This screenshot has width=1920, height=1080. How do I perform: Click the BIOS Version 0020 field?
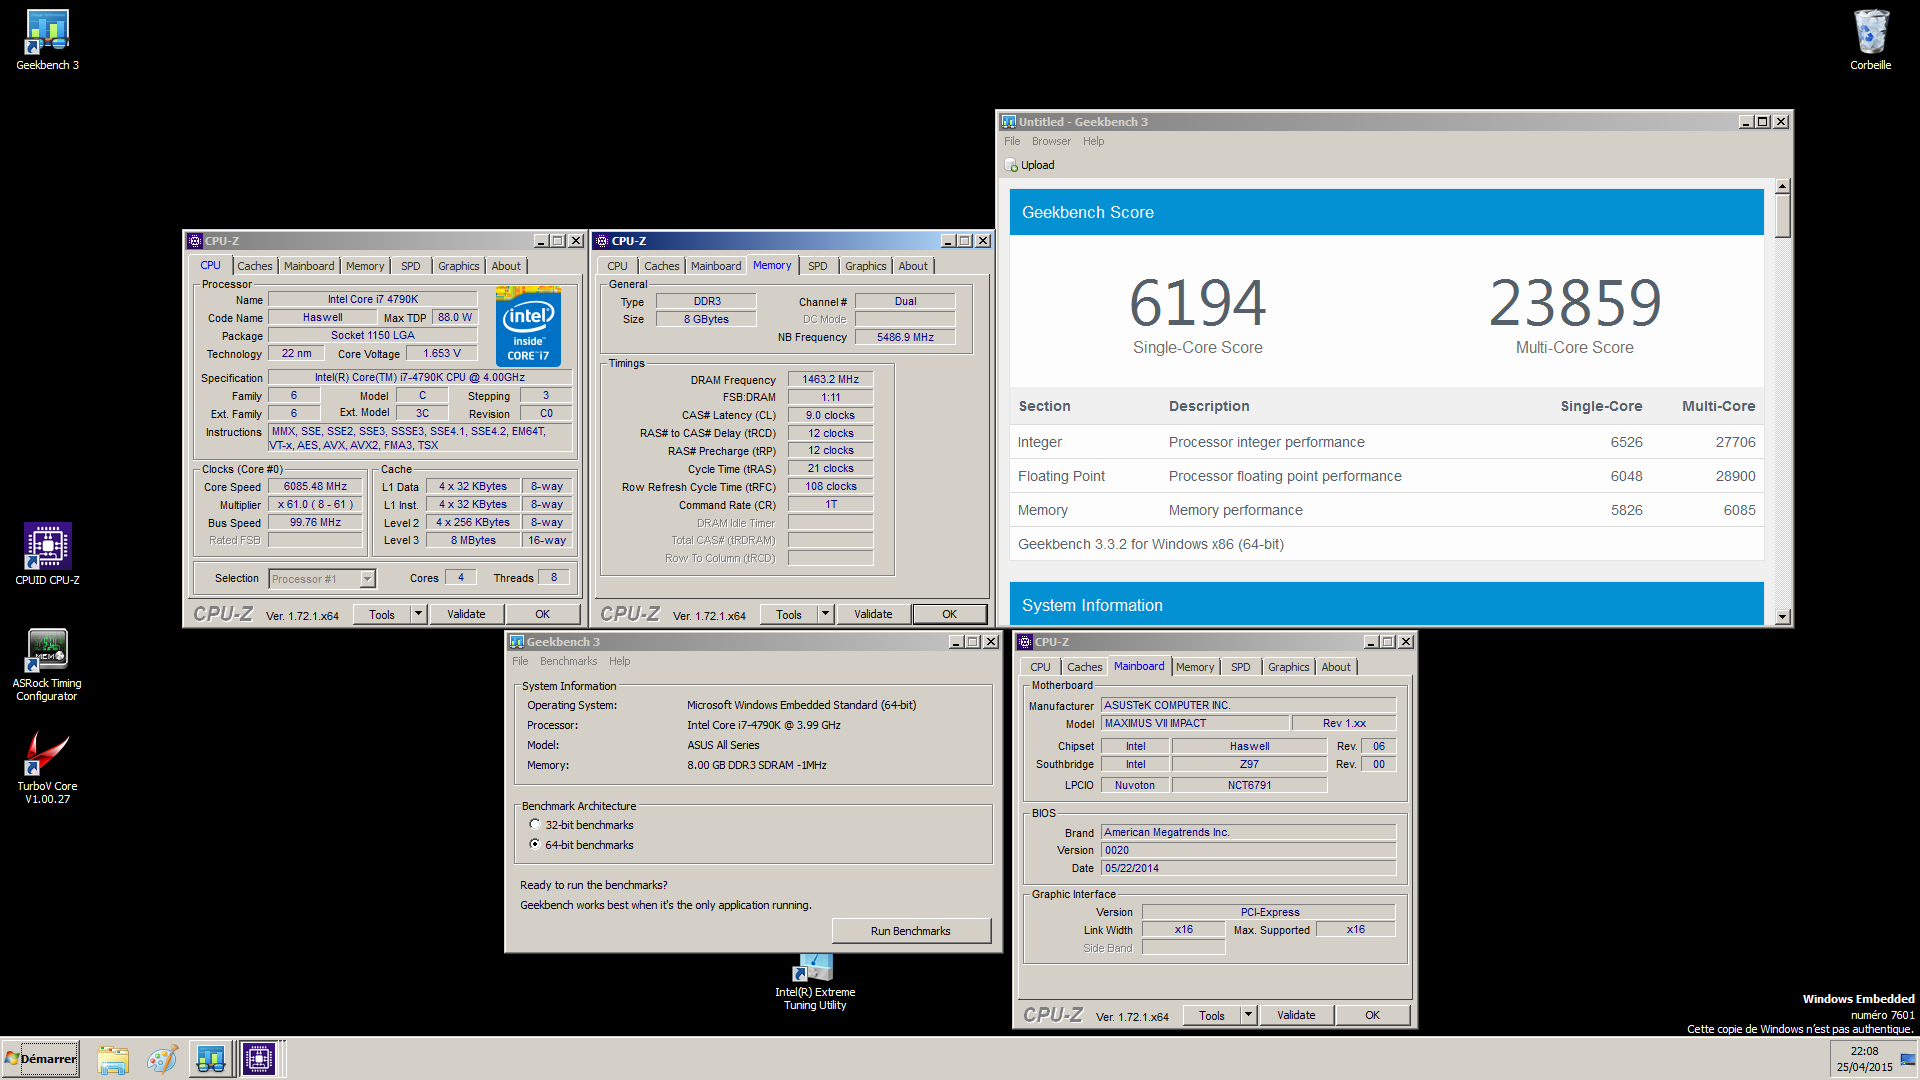(1248, 850)
